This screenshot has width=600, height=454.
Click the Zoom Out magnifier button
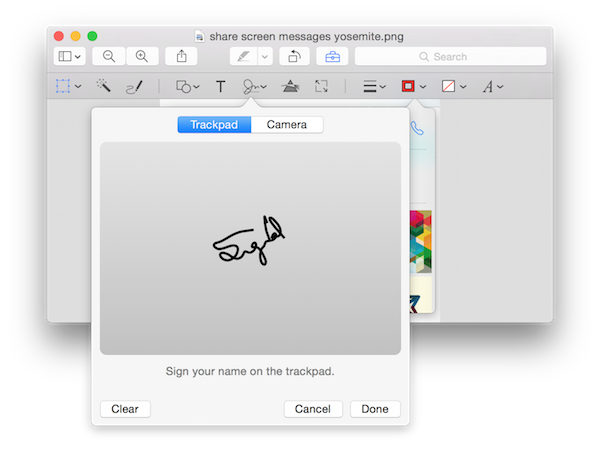coord(108,57)
